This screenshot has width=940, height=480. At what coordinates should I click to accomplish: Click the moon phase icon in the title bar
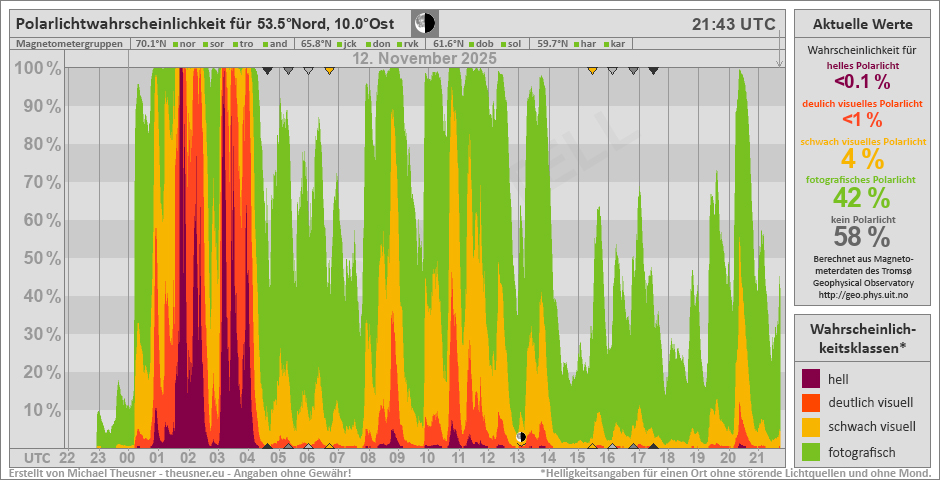424,23
